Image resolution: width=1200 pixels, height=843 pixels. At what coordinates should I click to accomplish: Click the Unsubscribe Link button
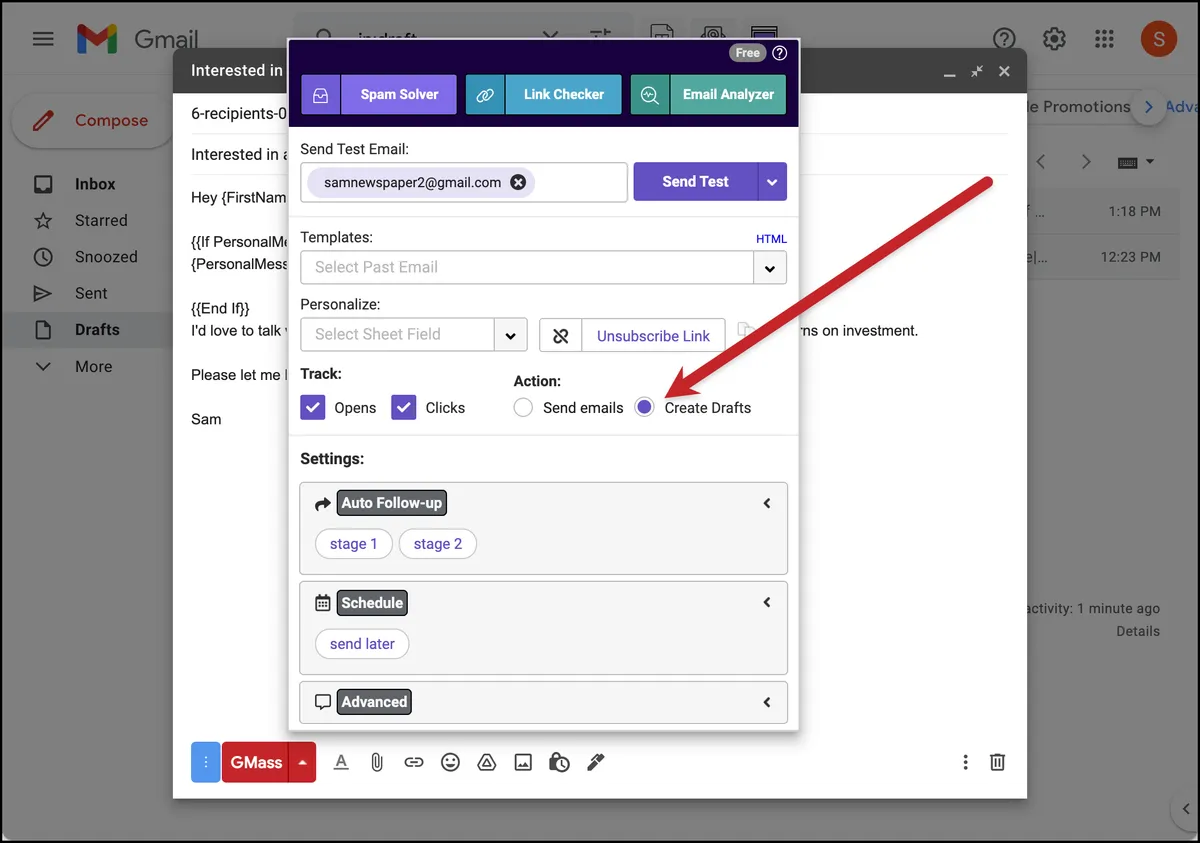(654, 336)
